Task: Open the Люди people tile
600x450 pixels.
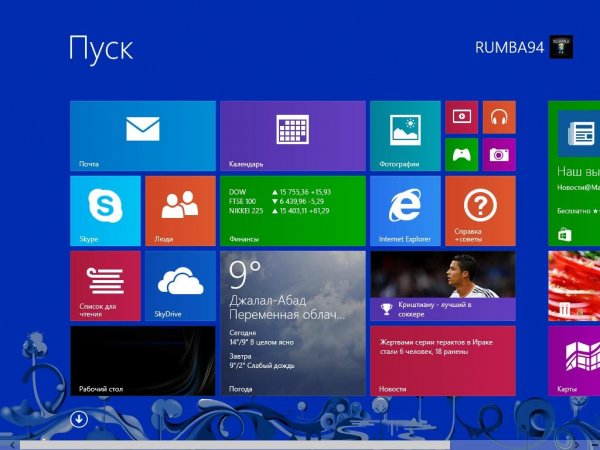Action: pyautogui.click(x=180, y=211)
